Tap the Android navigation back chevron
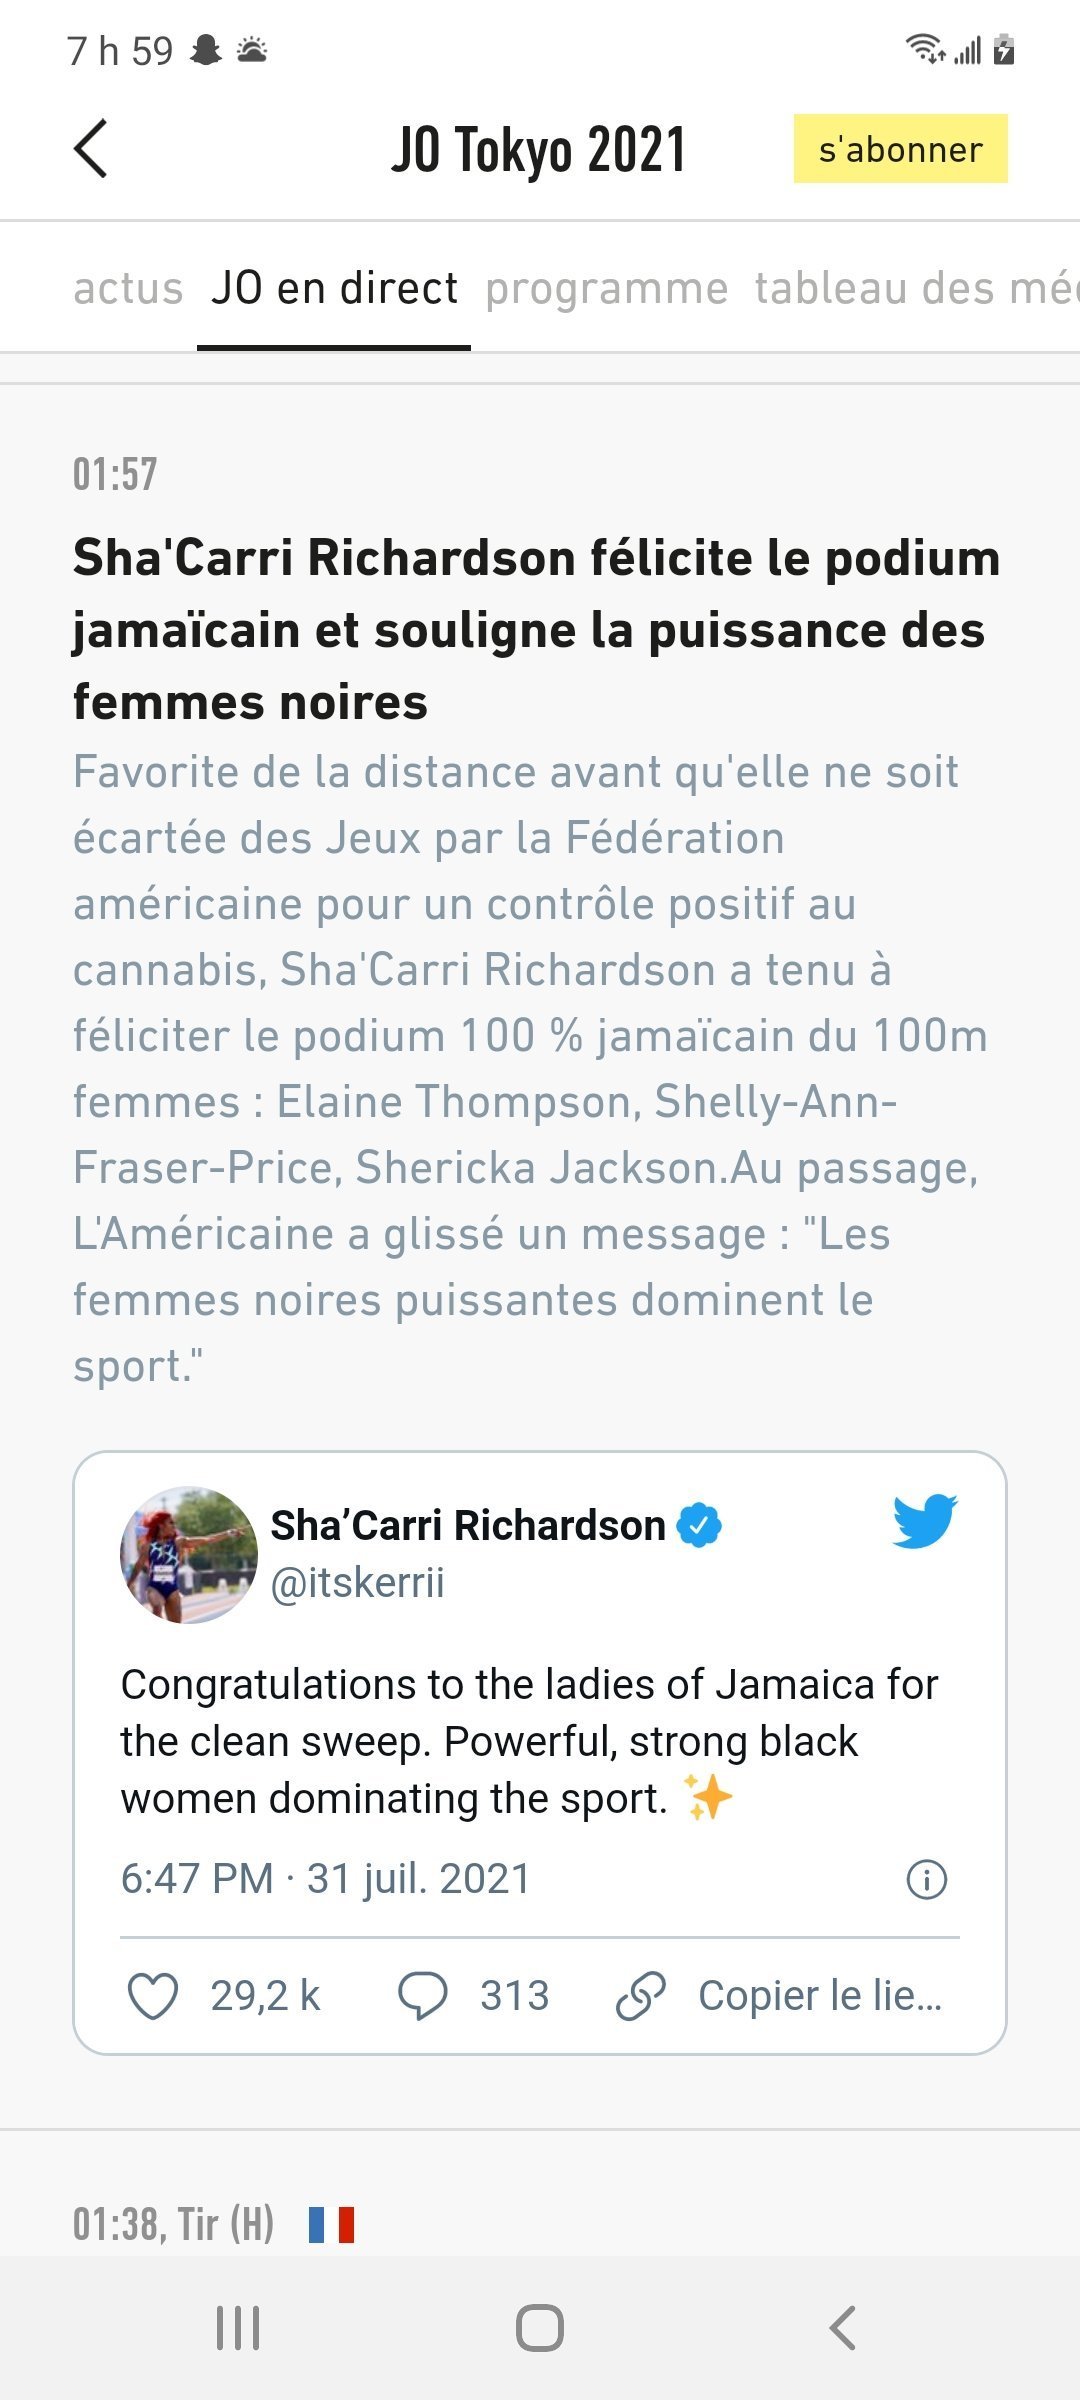1080x2400 pixels. (x=843, y=2328)
